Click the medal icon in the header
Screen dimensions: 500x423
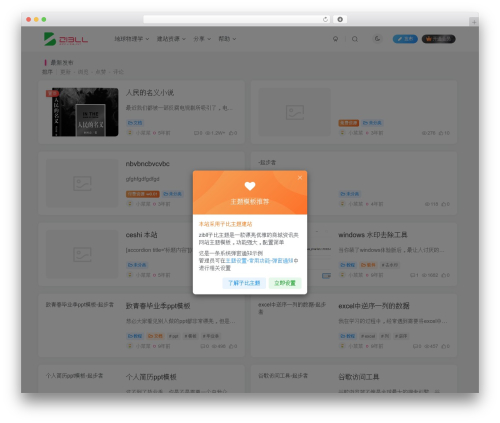(x=335, y=39)
